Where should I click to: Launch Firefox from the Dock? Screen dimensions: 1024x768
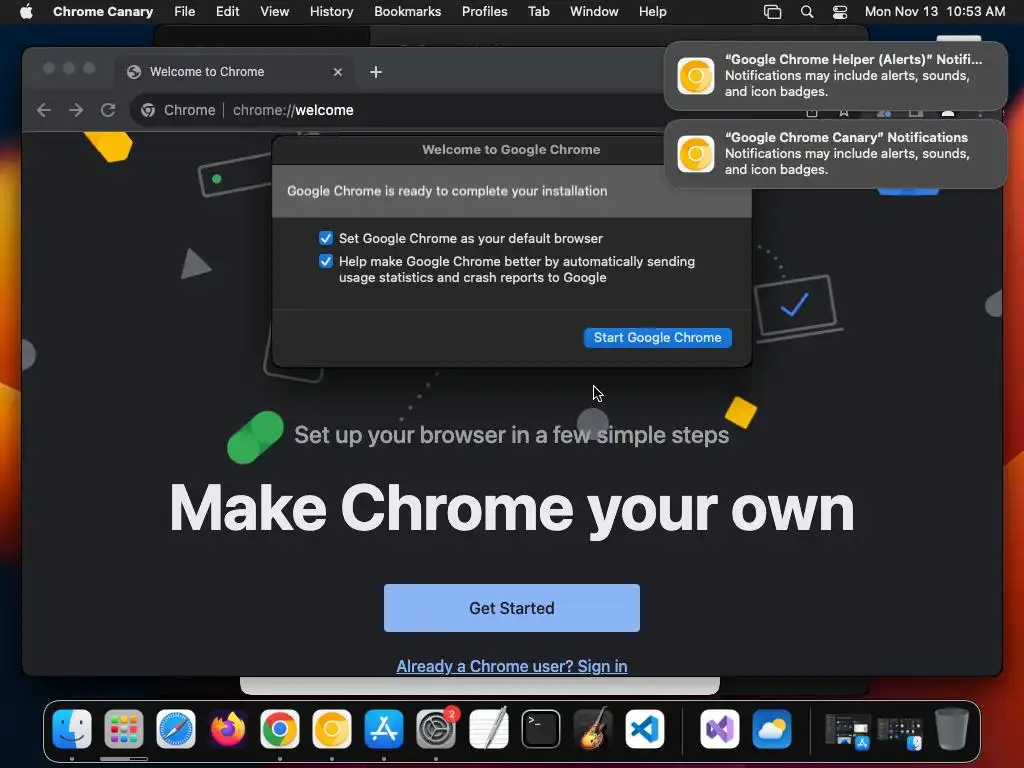point(228,729)
